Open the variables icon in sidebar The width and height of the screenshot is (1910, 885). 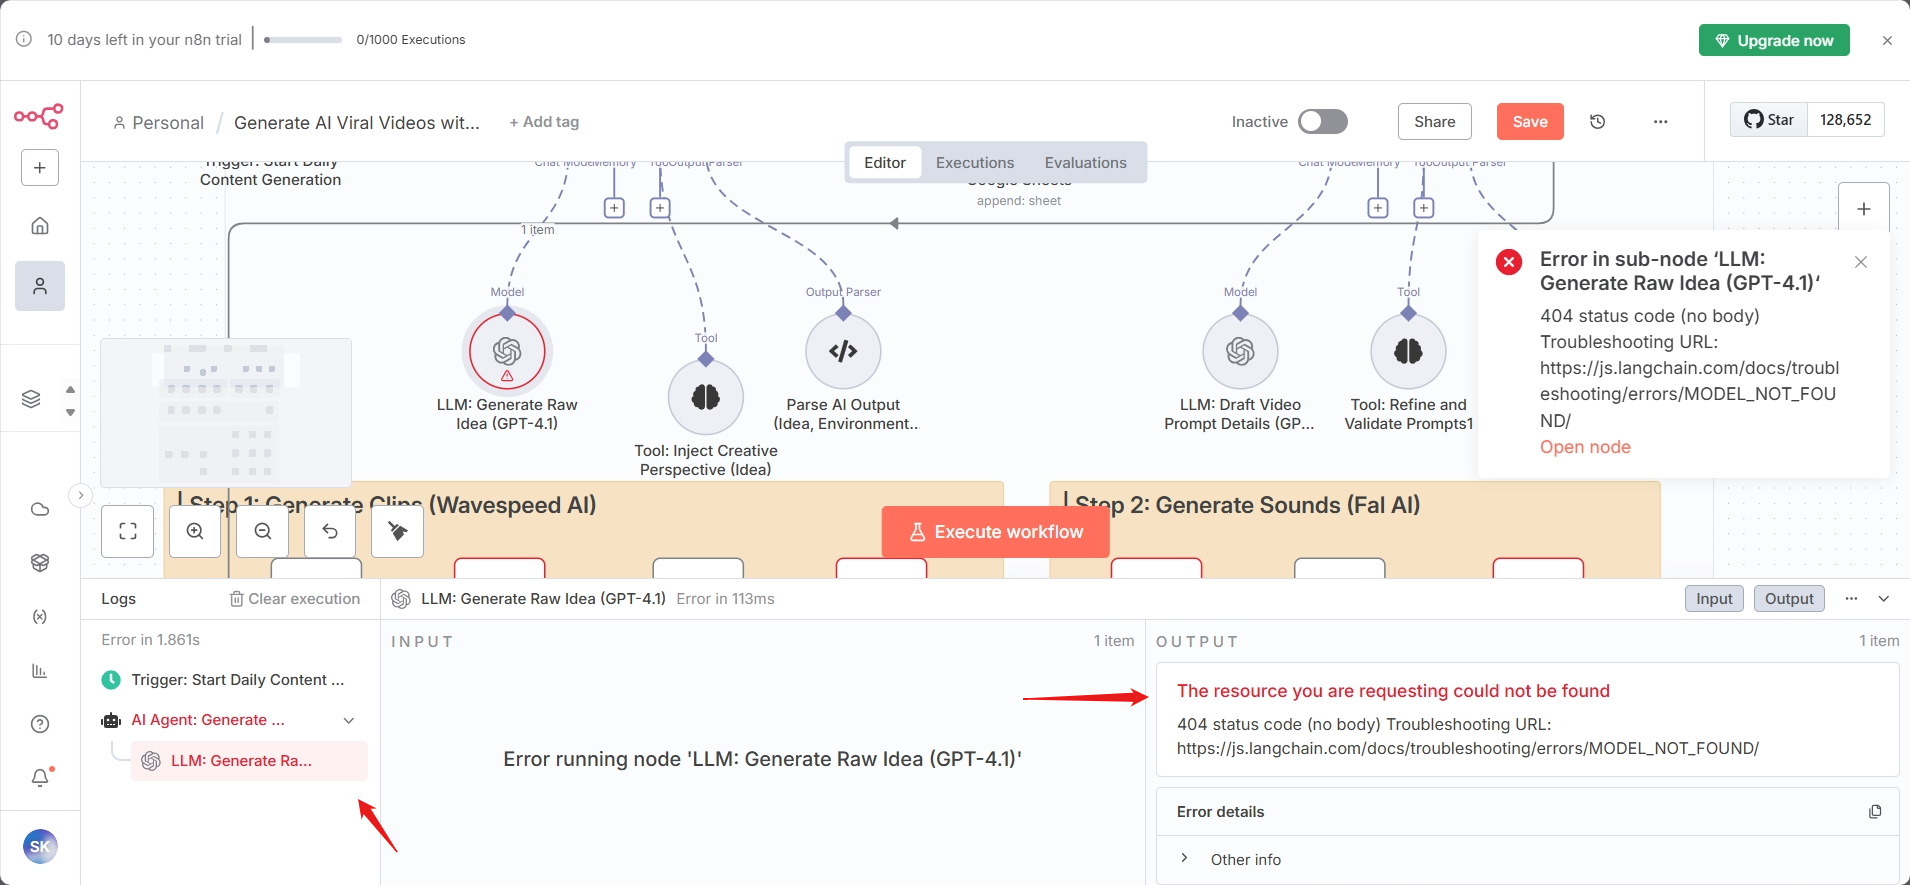(x=40, y=617)
